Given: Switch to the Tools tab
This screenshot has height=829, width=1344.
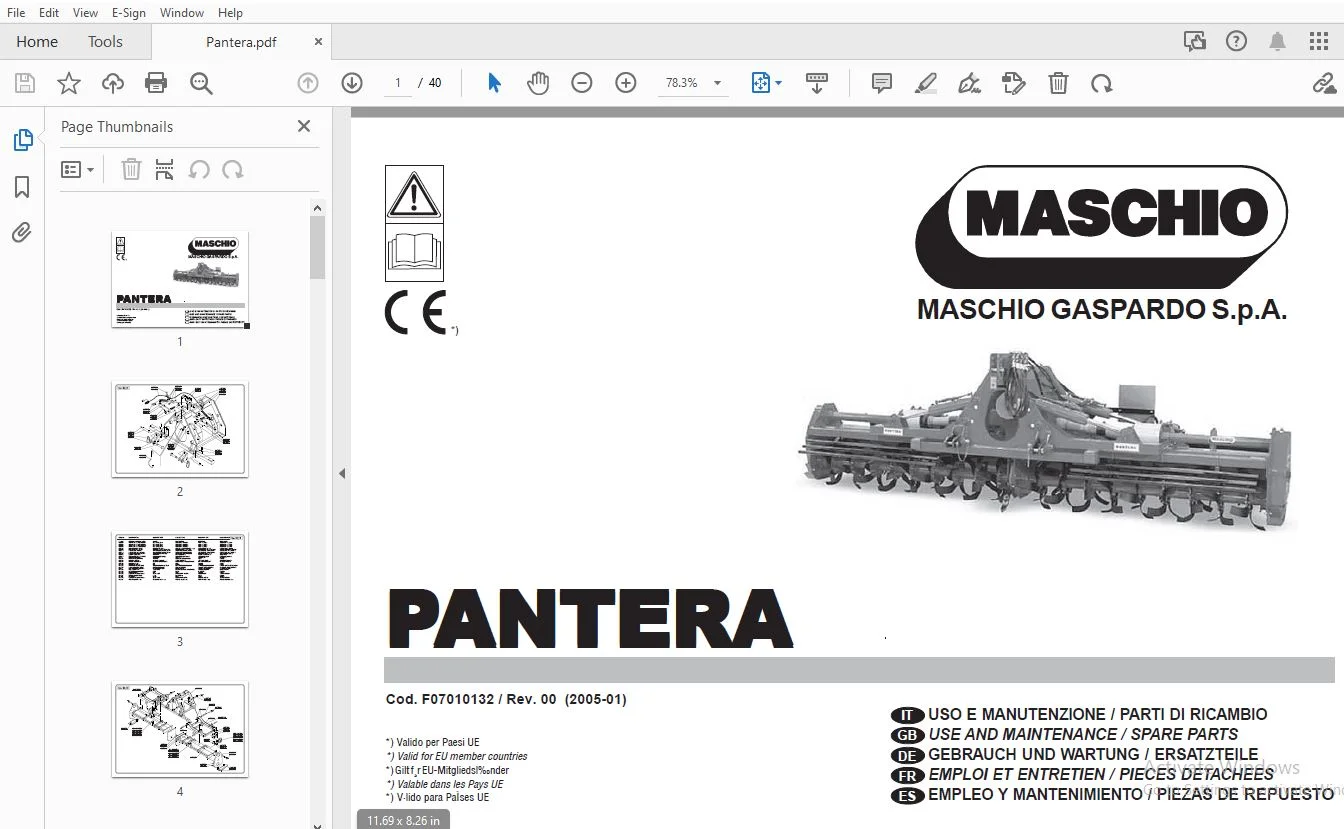Looking at the screenshot, I should (105, 42).
